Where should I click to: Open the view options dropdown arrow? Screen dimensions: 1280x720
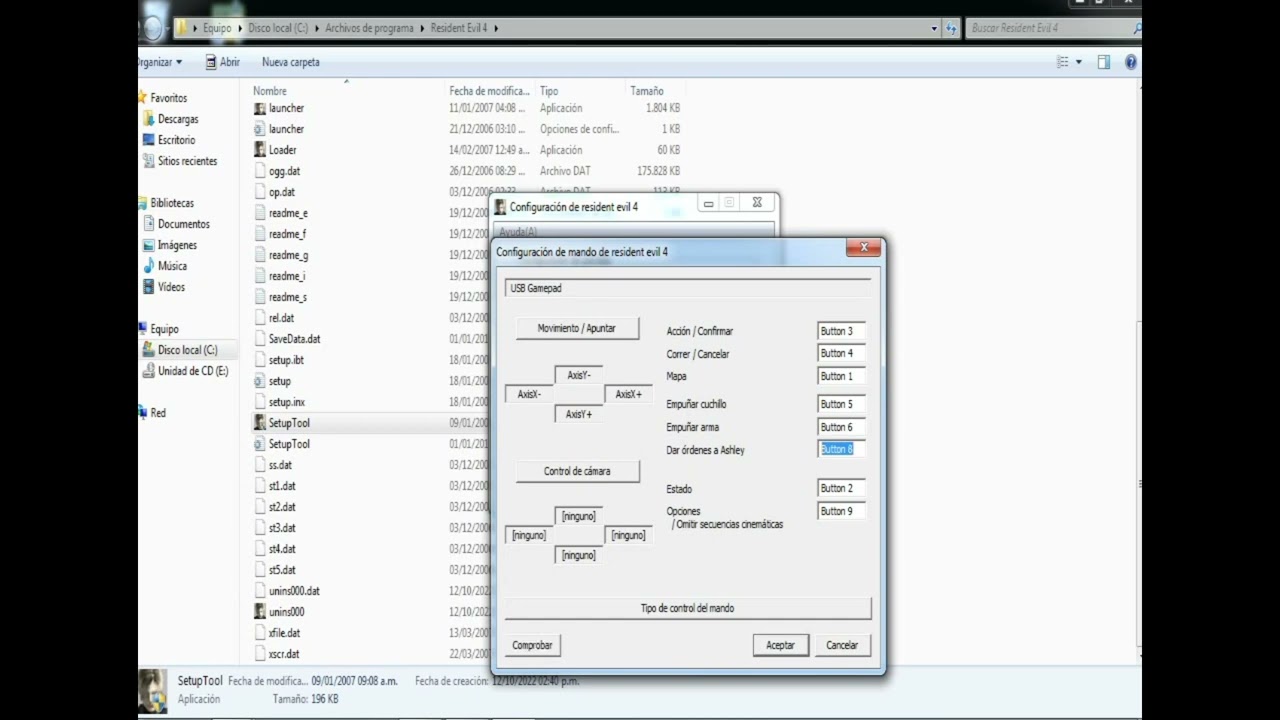[1079, 62]
